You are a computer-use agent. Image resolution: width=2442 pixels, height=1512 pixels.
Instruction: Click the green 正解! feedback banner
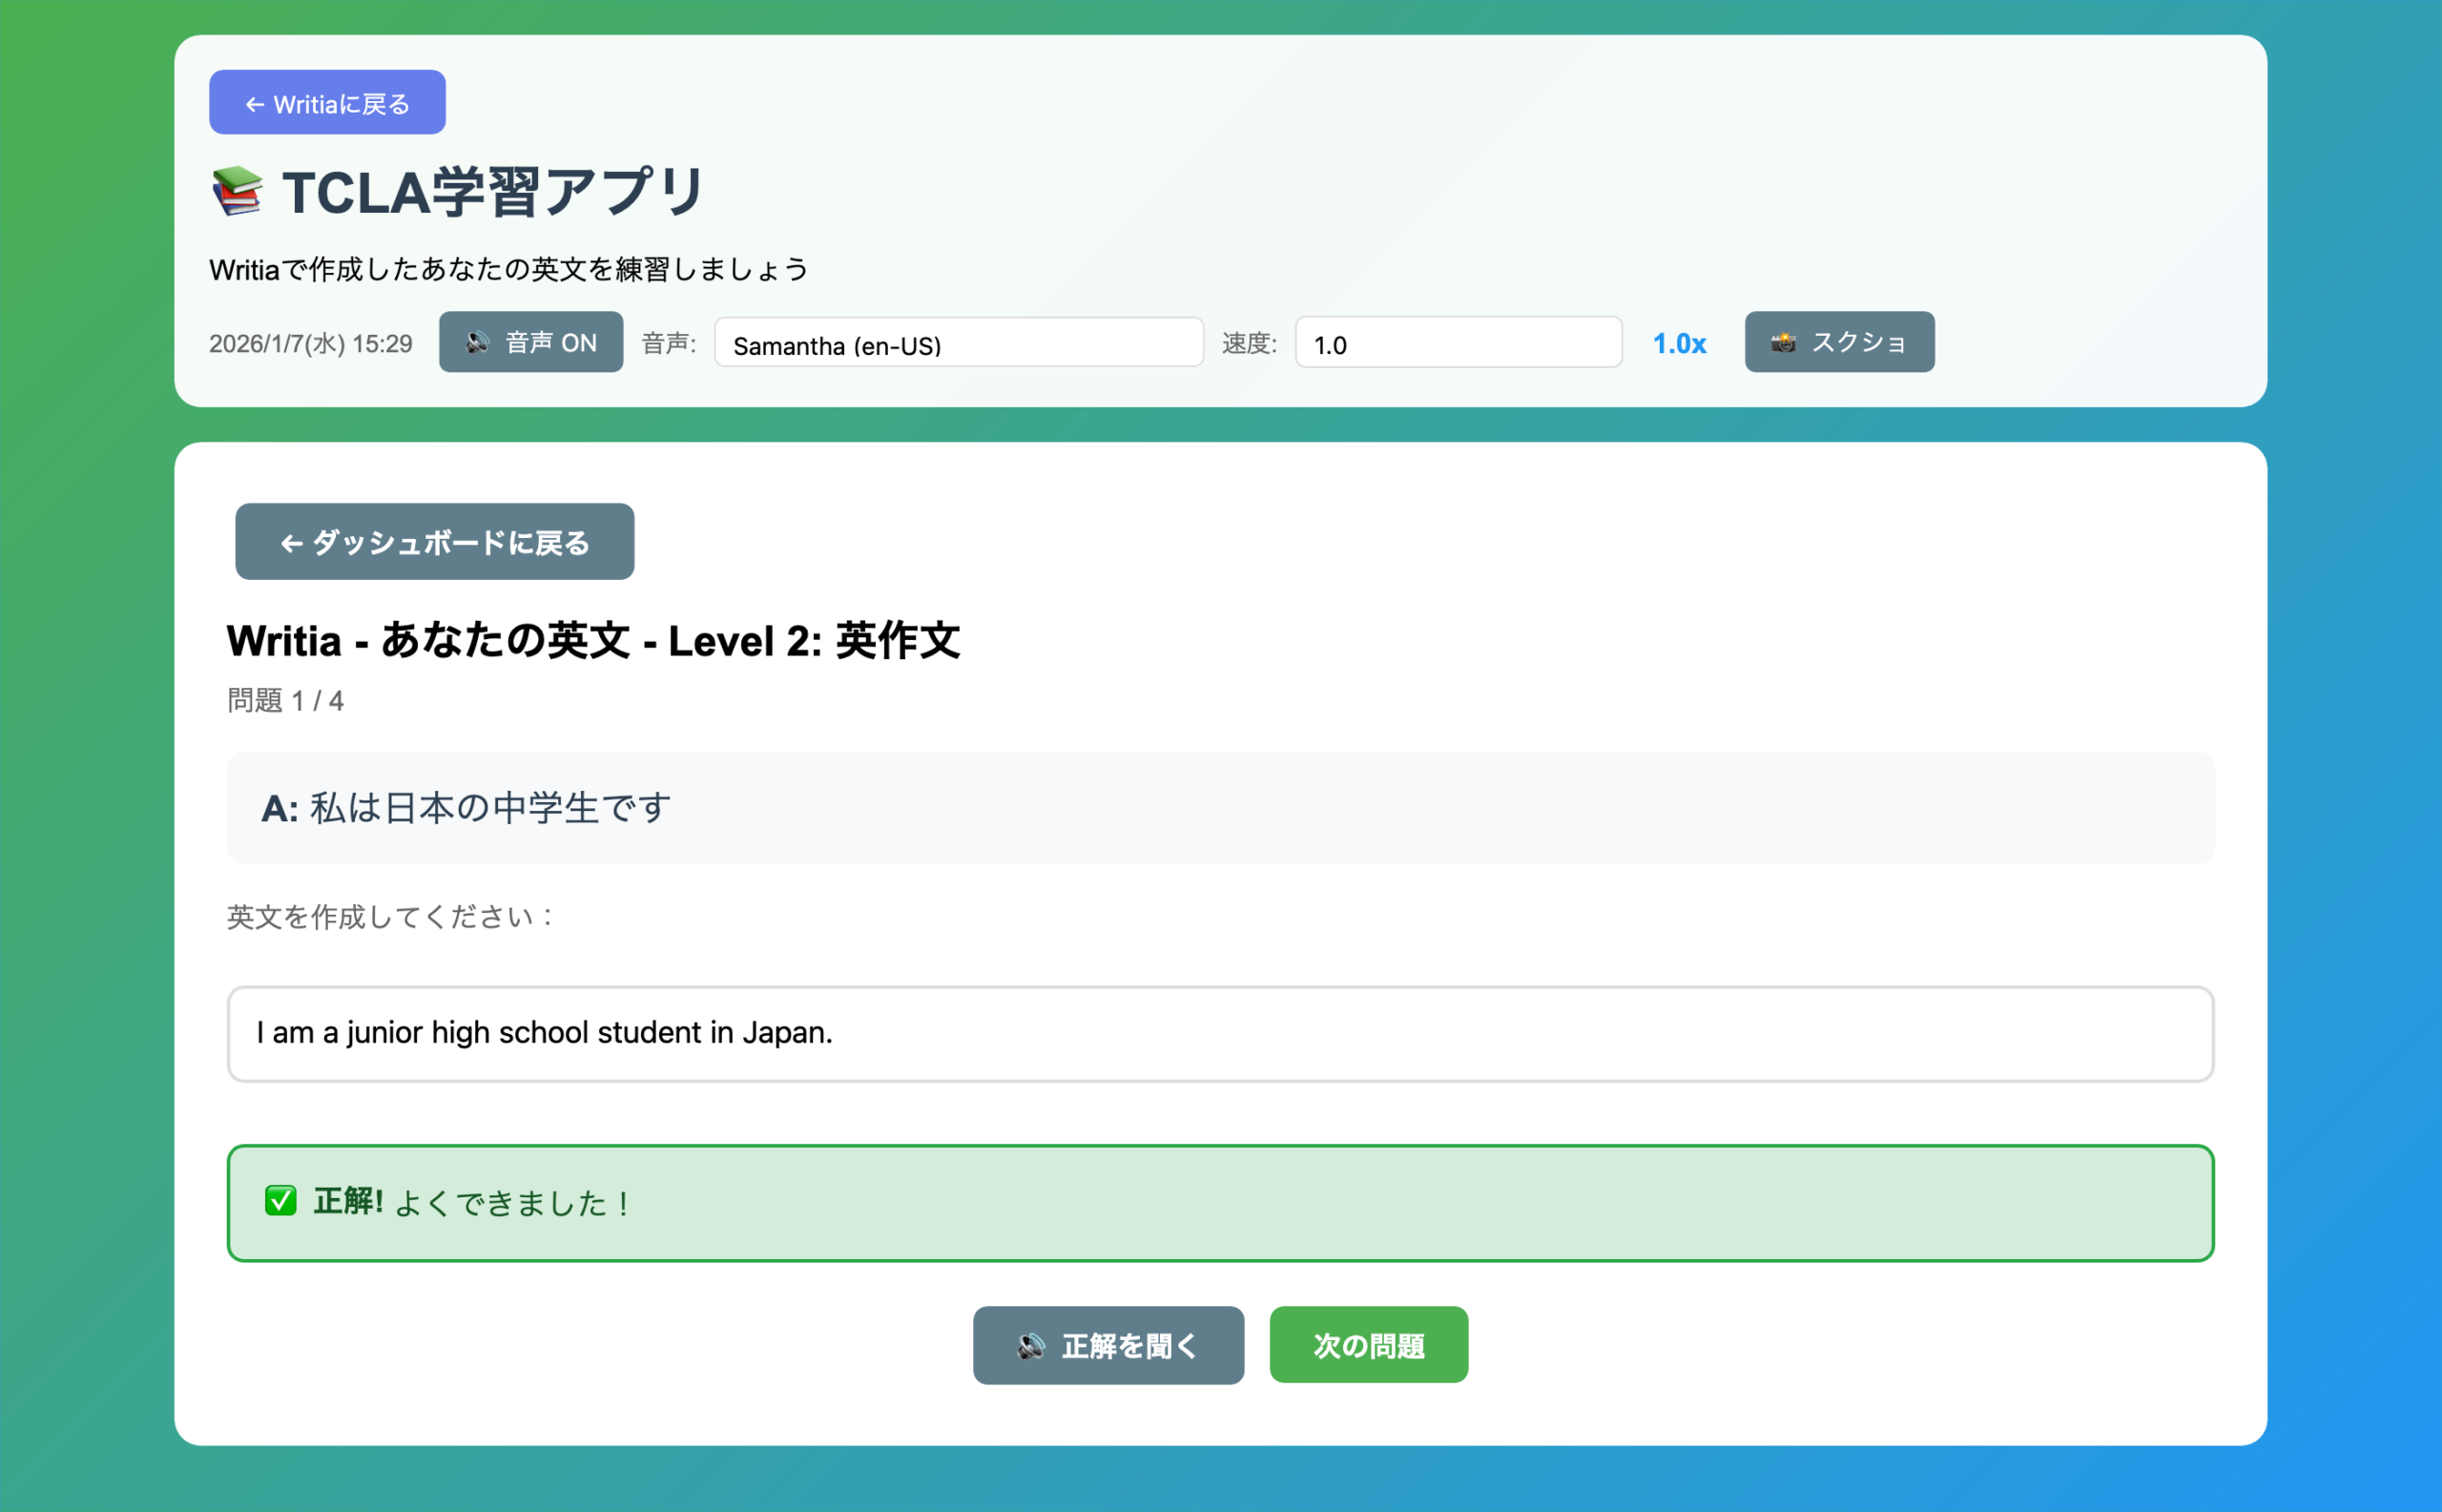(x=1220, y=1203)
